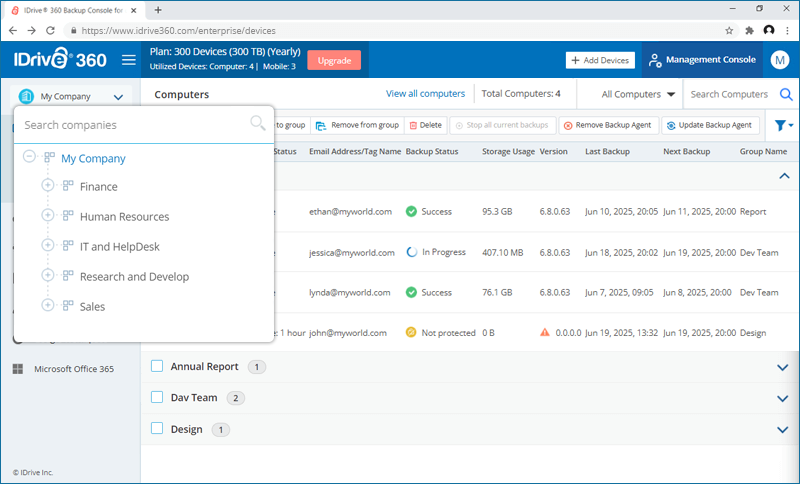
Task: Expand the IT and HelpDesk node
Action: click(x=47, y=245)
